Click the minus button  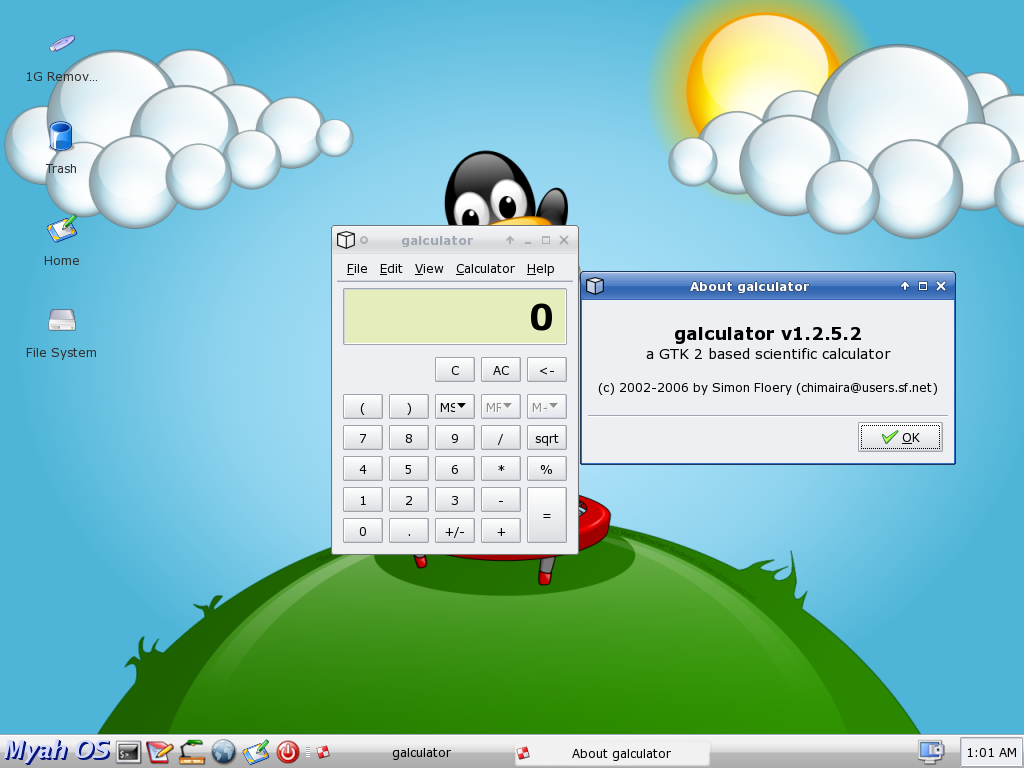(500, 500)
